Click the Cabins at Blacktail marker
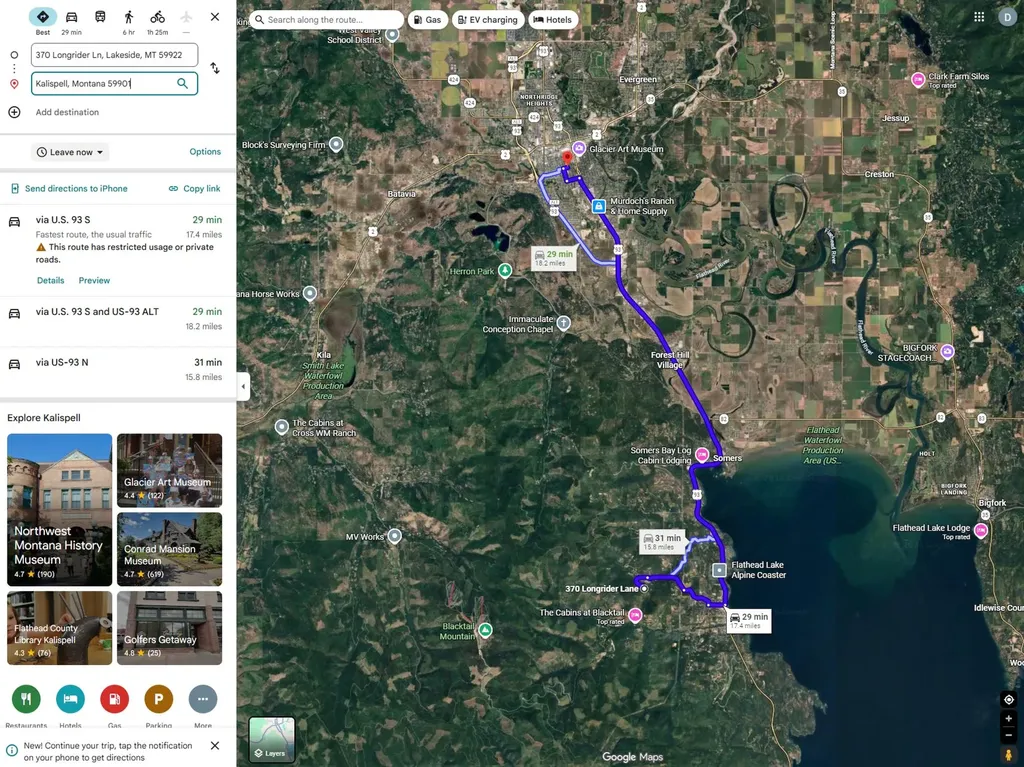The height and width of the screenshot is (767, 1024). tap(635, 615)
